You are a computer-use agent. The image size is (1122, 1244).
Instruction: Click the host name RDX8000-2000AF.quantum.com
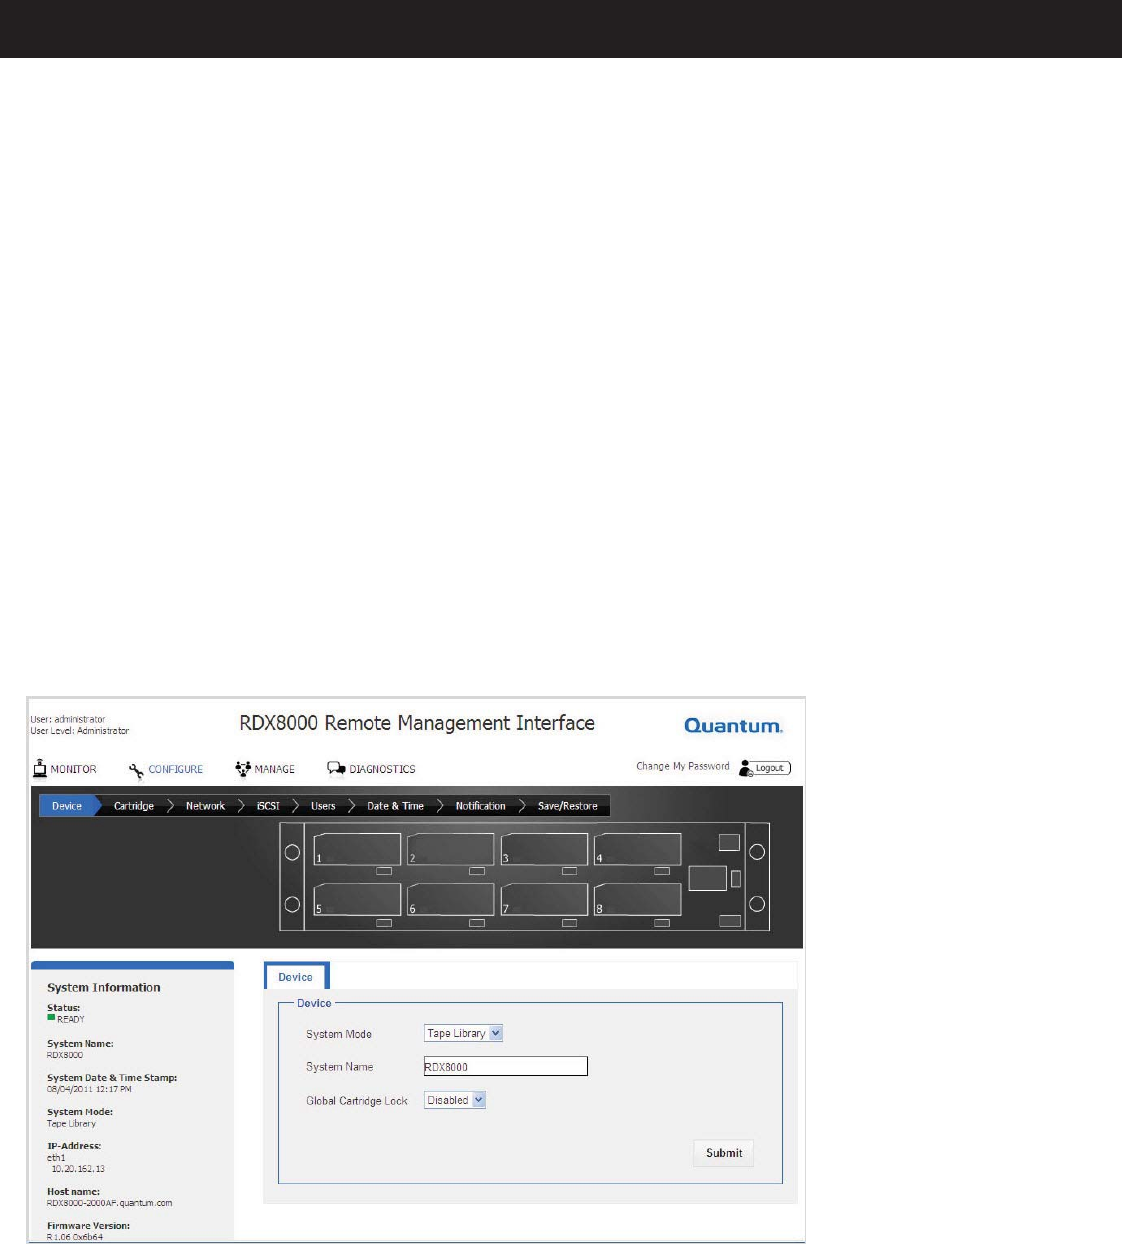110,1203
